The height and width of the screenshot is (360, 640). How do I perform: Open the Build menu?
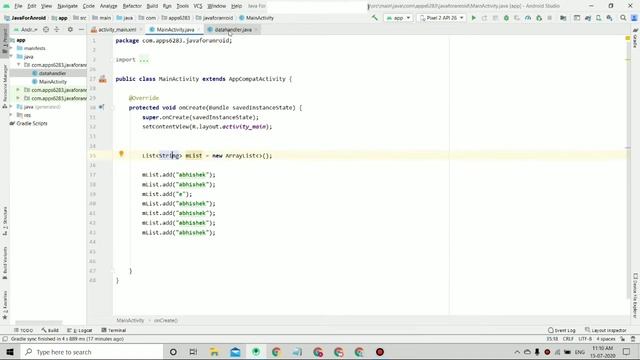(x=152, y=6)
